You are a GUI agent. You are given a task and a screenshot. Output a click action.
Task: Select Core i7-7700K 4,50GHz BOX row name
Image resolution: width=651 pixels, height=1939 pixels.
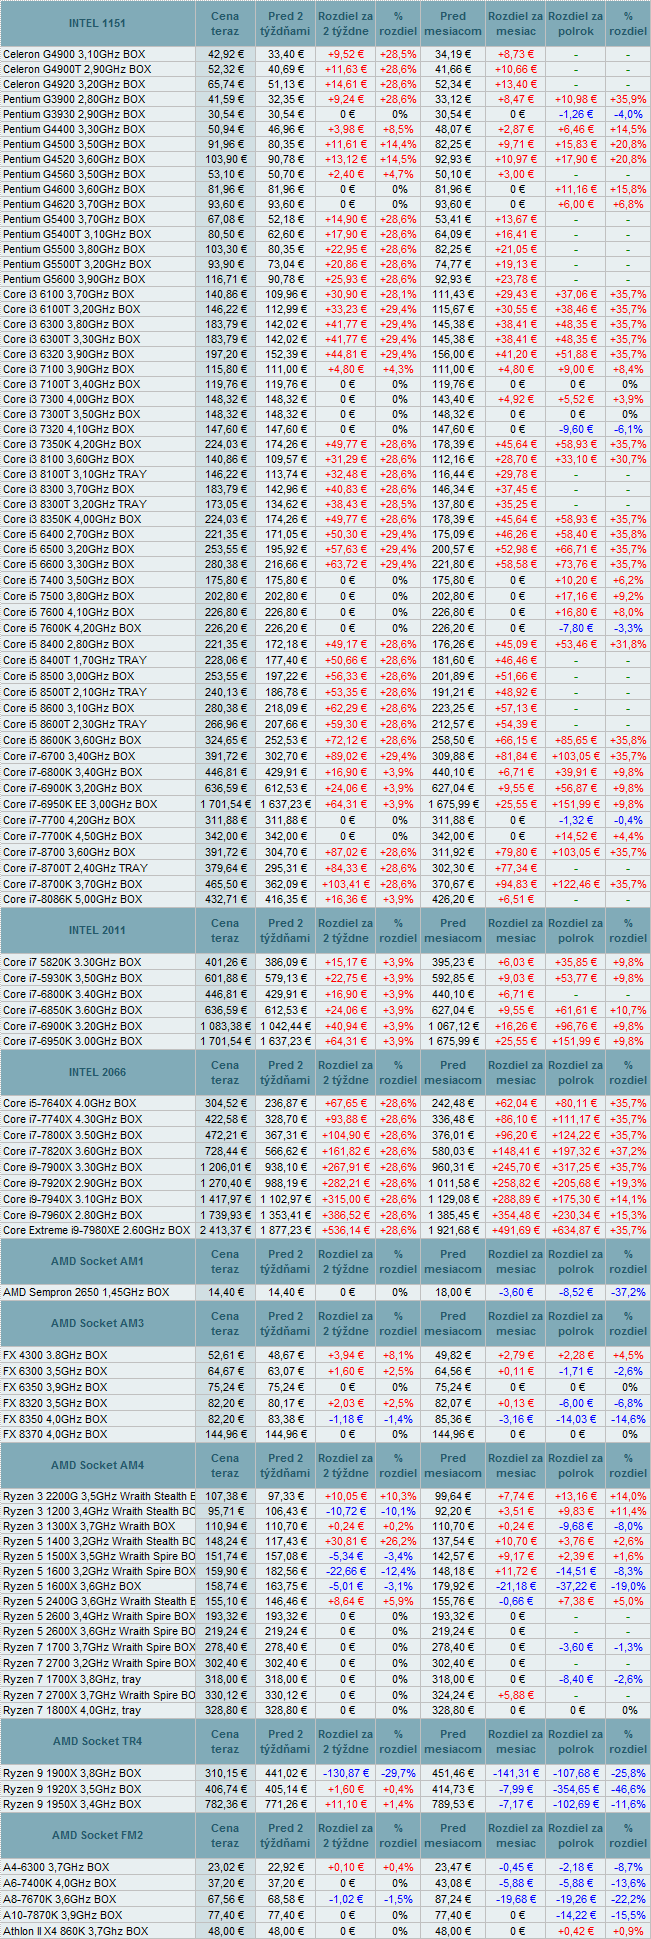tap(72, 836)
